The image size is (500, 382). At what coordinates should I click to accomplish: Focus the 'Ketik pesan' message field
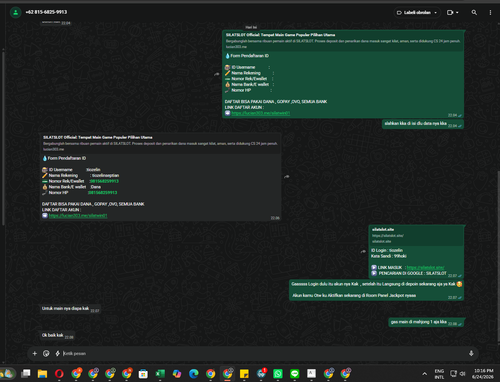coord(263,353)
